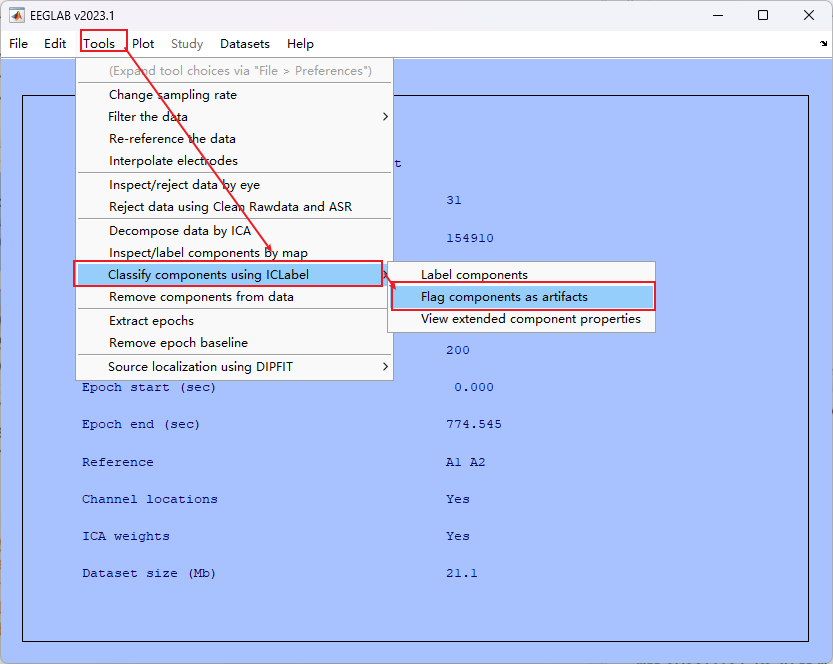
Task: Click the ICA weights label
Action: (x=126, y=537)
